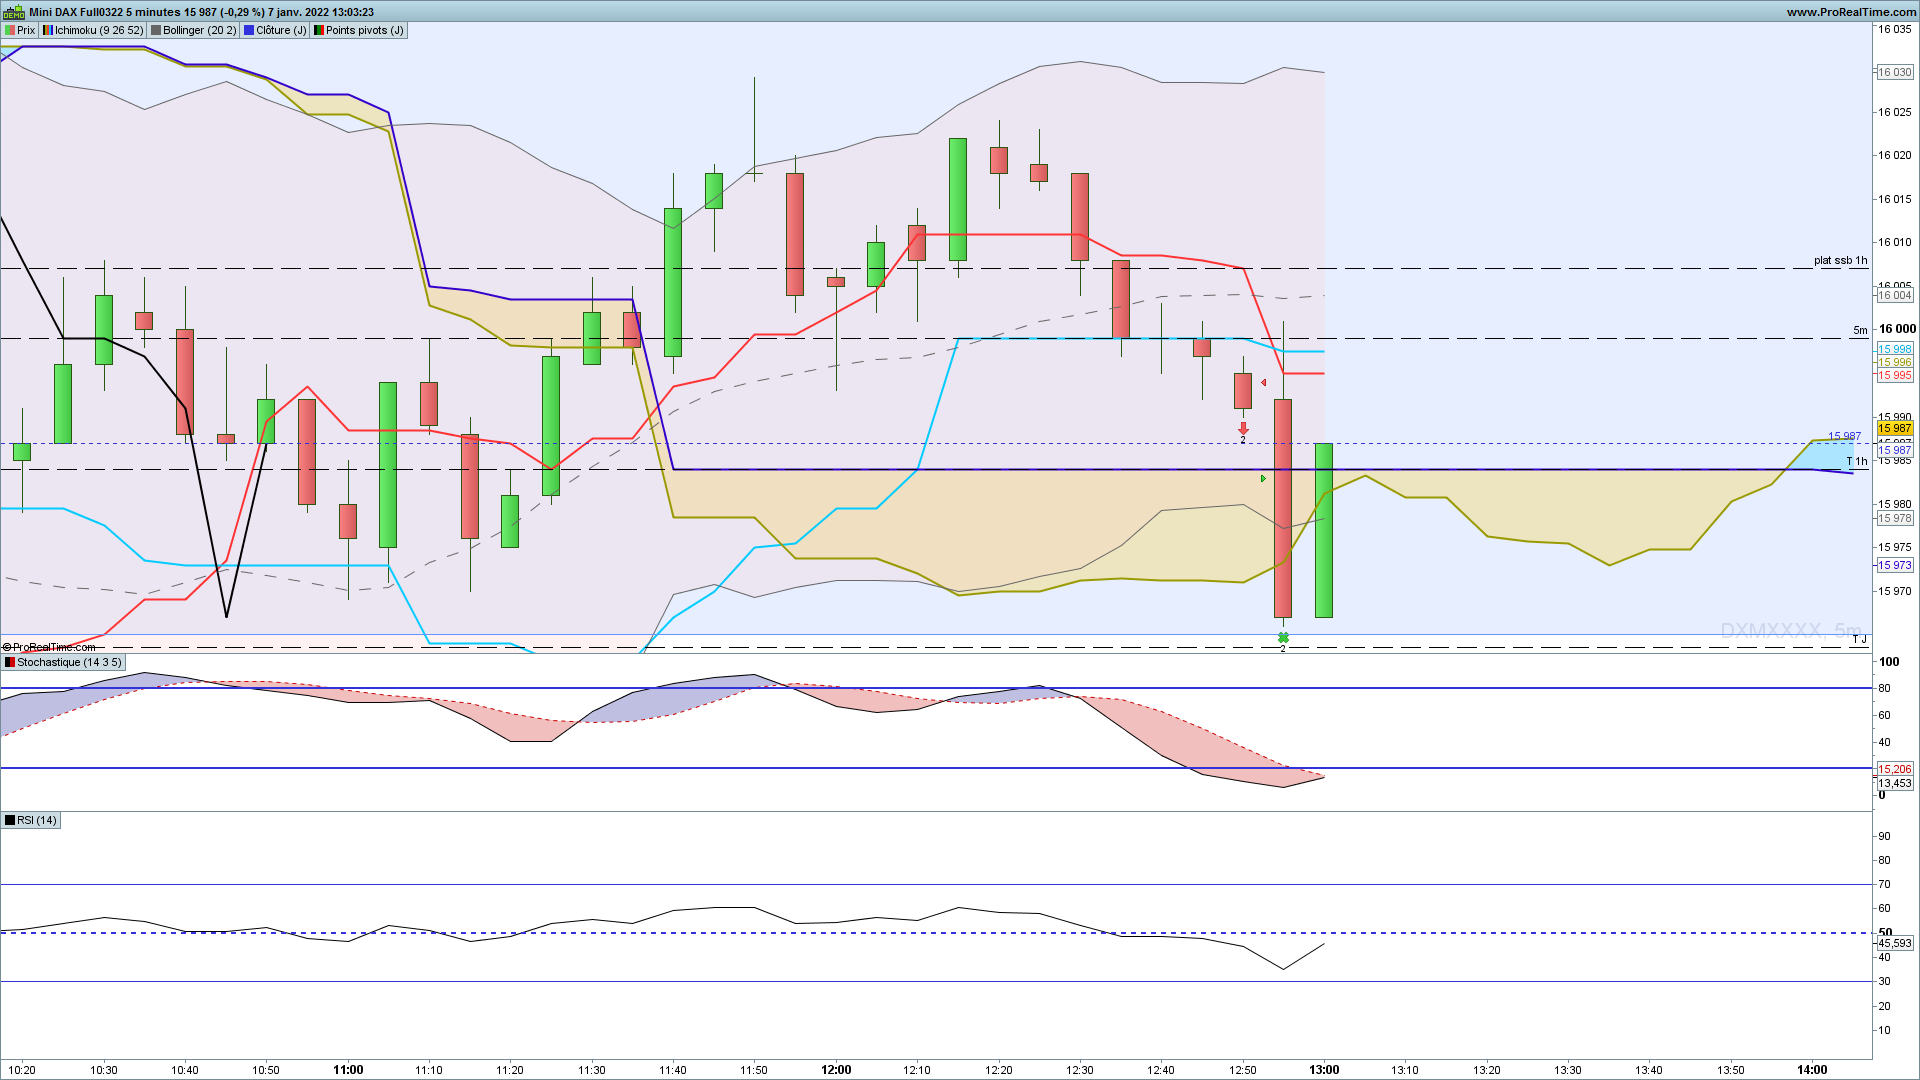Click the 15 978 price tag on the axis
The image size is (1920, 1080).
(x=1895, y=519)
